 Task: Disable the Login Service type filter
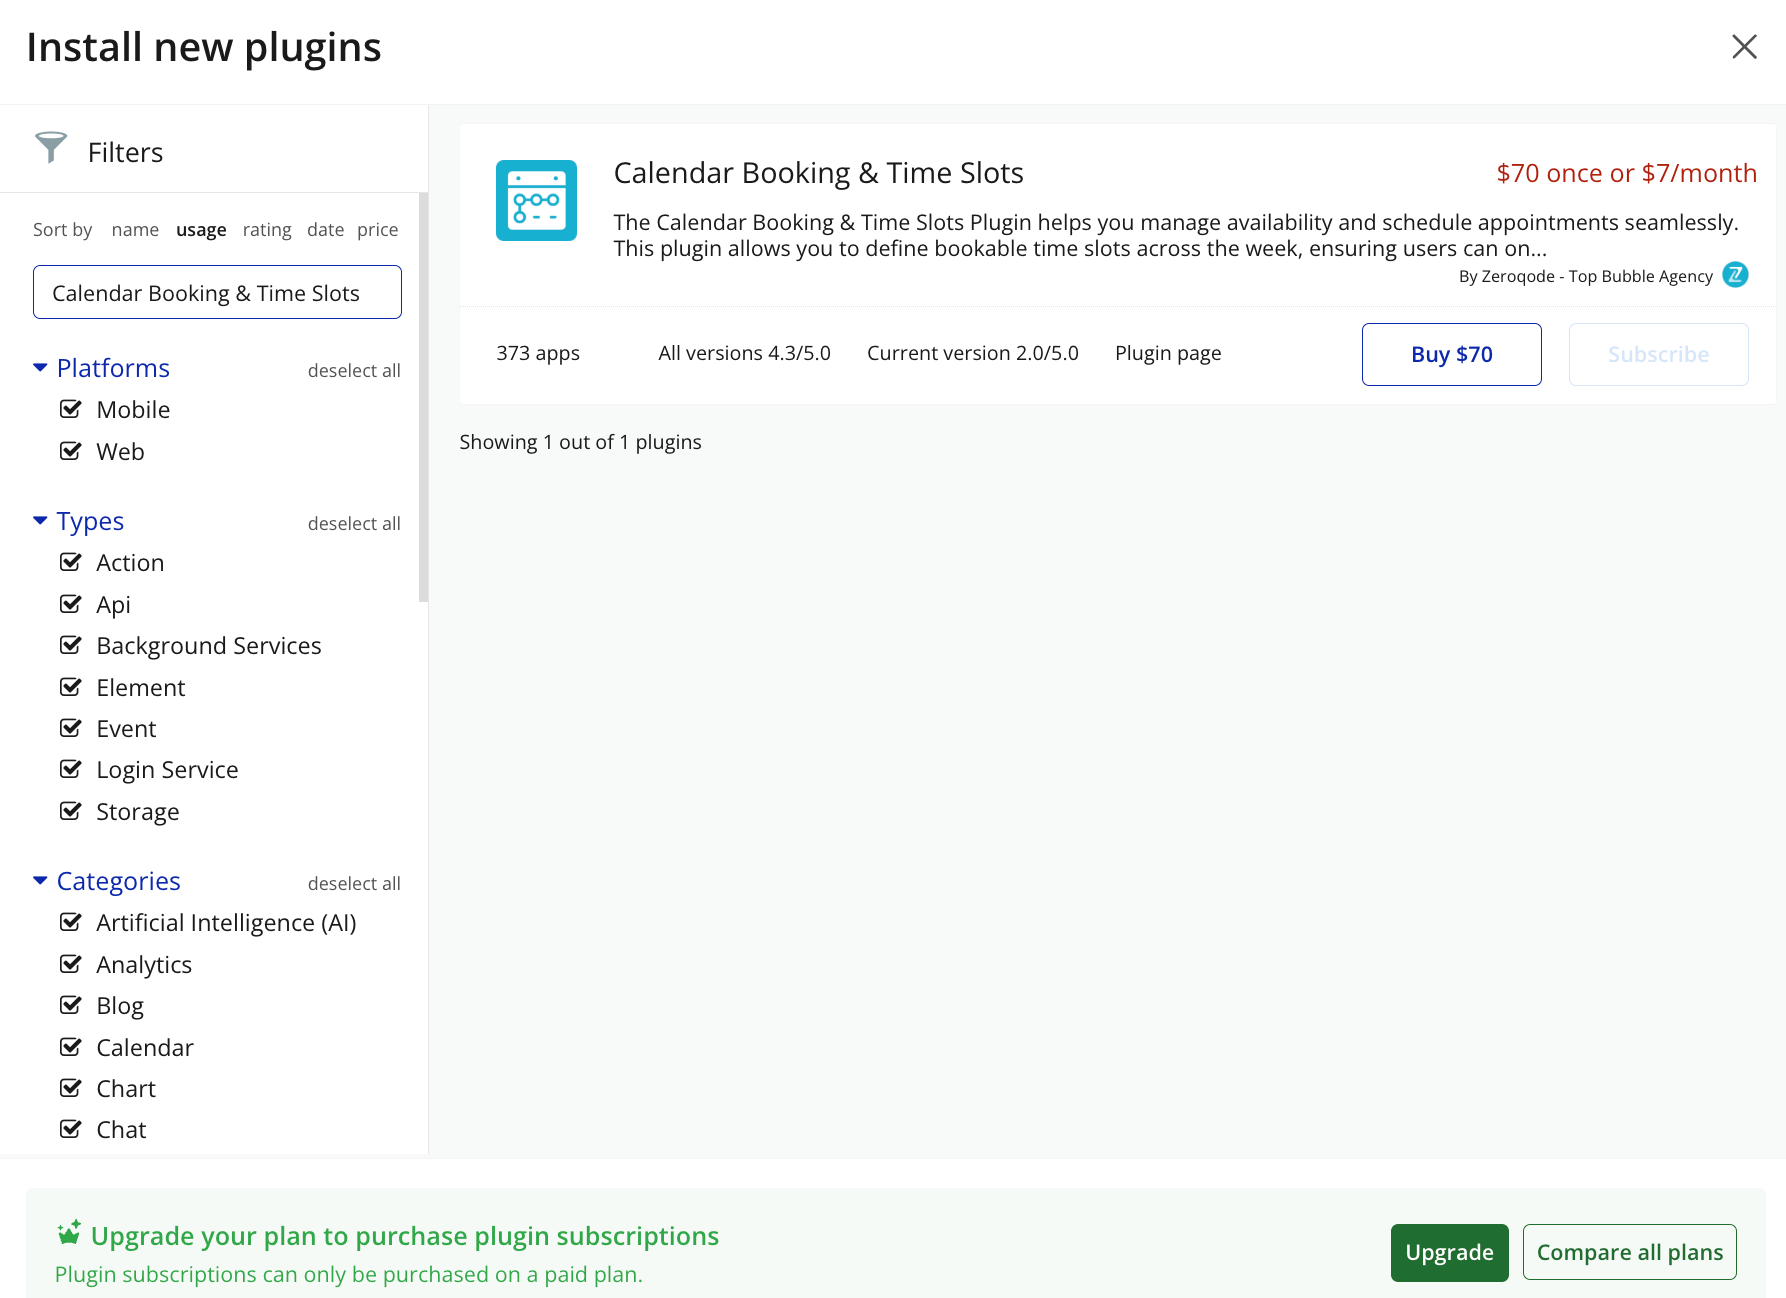71,769
